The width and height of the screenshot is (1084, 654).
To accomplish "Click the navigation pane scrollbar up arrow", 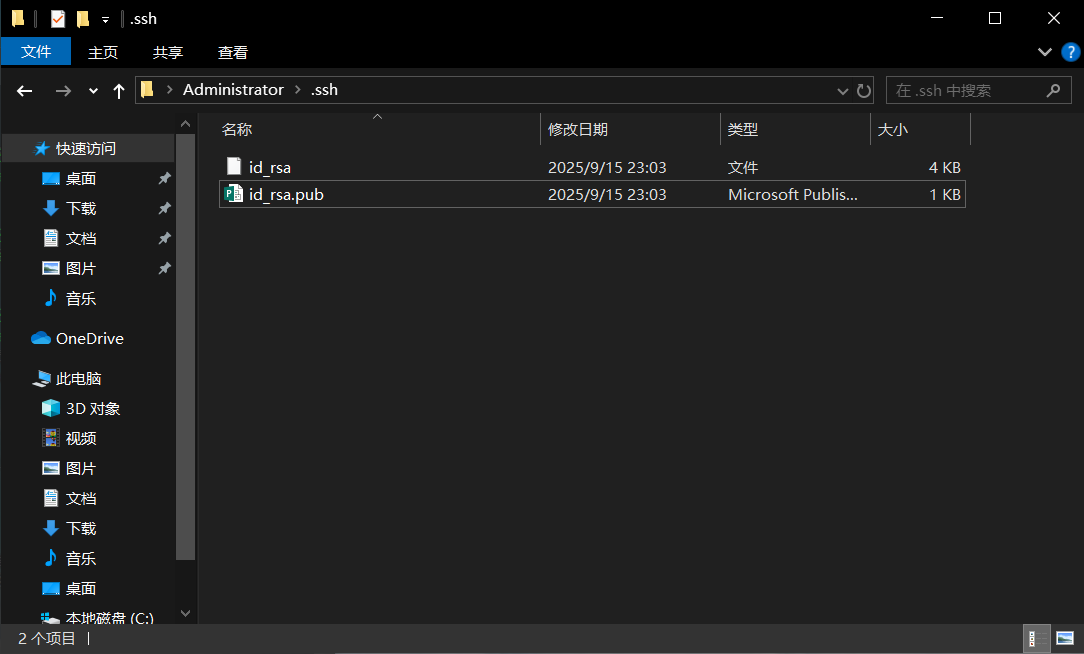I will pos(185,124).
